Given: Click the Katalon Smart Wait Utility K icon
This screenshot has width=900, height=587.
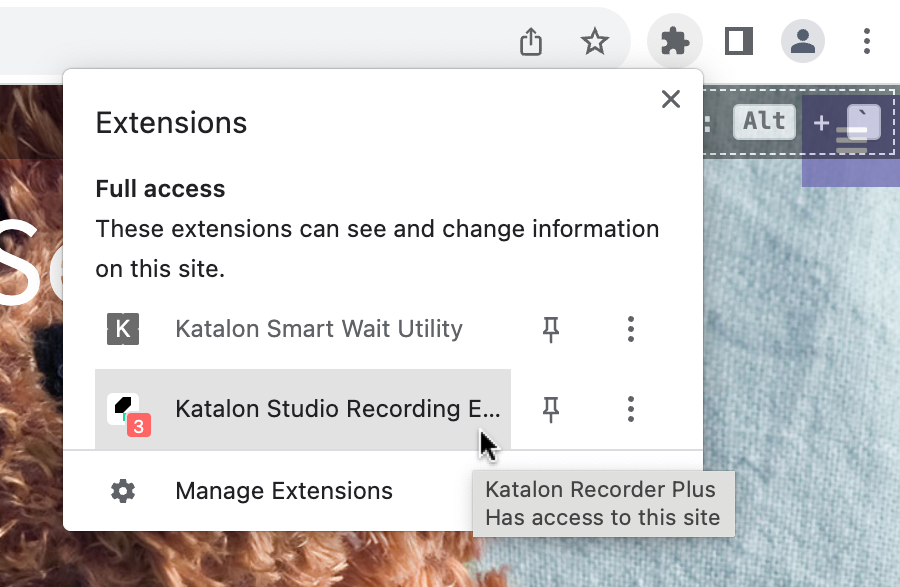Looking at the screenshot, I should click(123, 329).
